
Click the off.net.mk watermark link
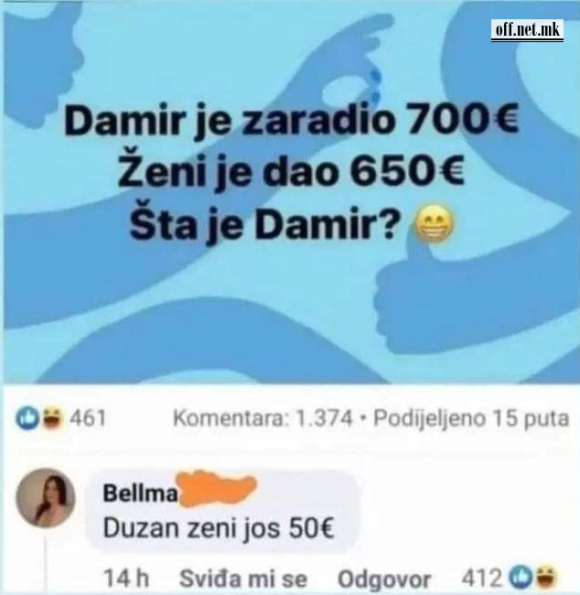(527, 29)
